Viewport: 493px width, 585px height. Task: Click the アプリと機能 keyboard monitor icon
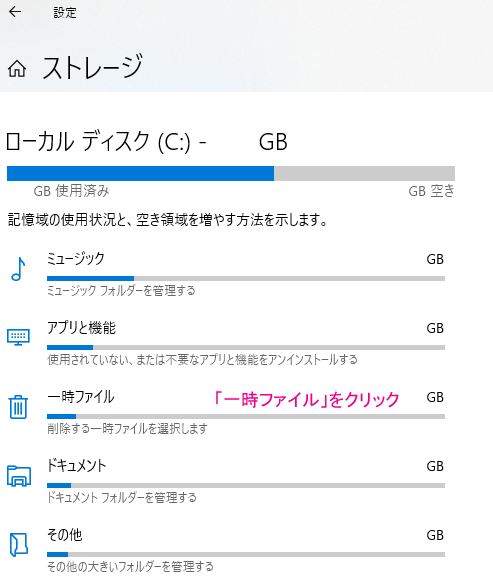(18, 337)
